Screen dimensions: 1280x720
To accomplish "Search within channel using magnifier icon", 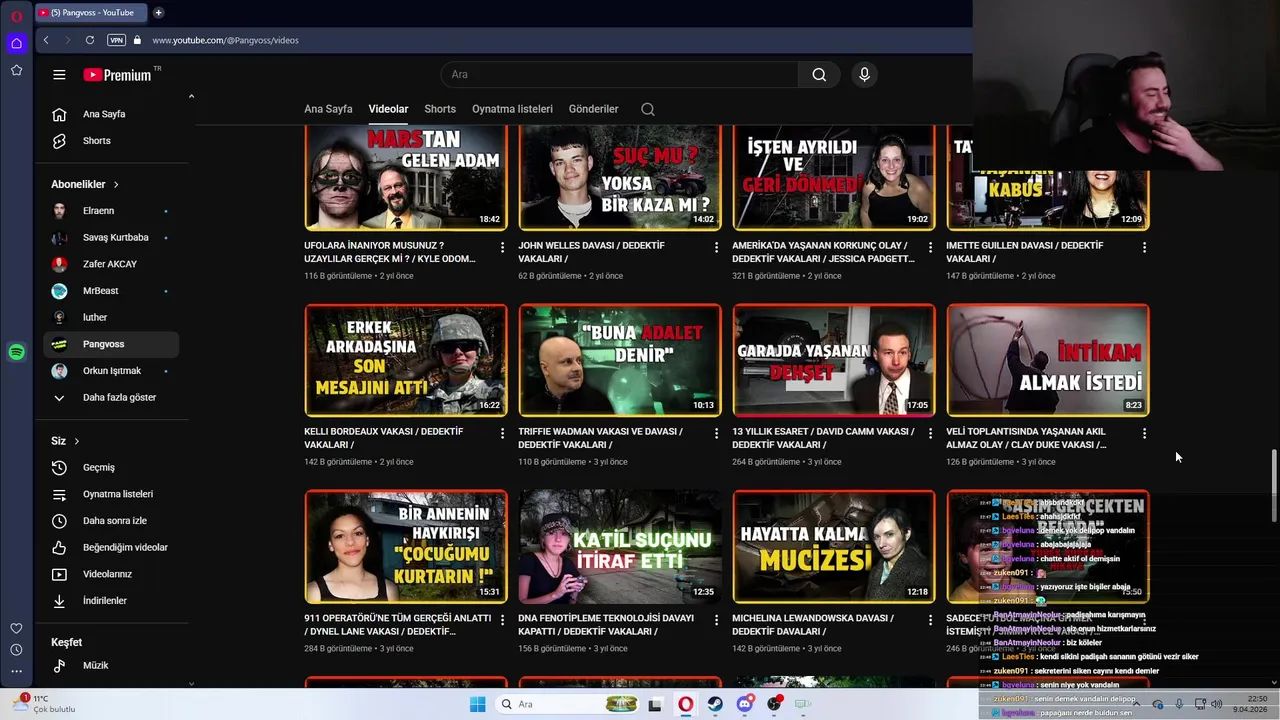I will click(648, 109).
